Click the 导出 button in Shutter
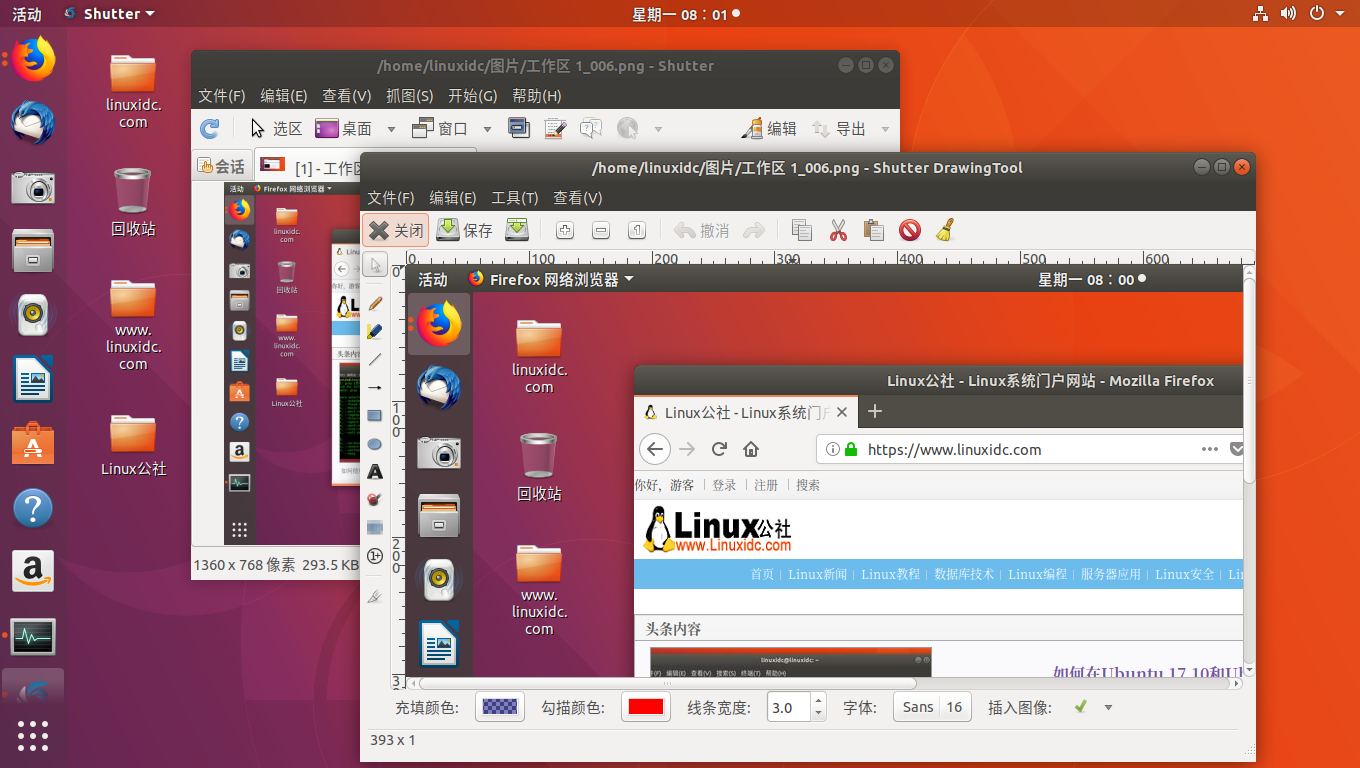Viewport: 1360px width, 768px height. [x=839, y=128]
